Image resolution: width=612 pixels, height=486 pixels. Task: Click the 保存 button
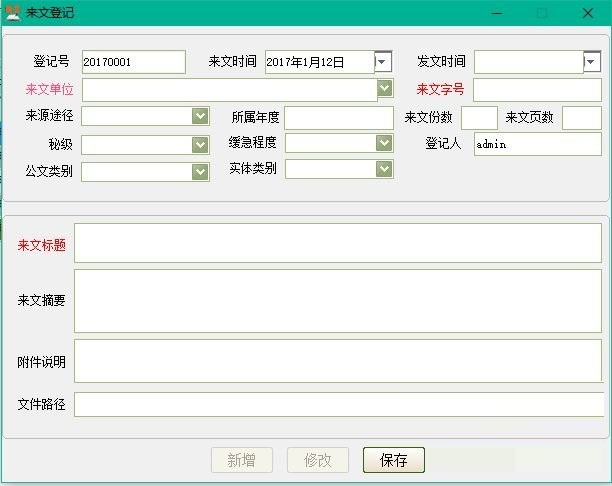click(x=393, y=460)
